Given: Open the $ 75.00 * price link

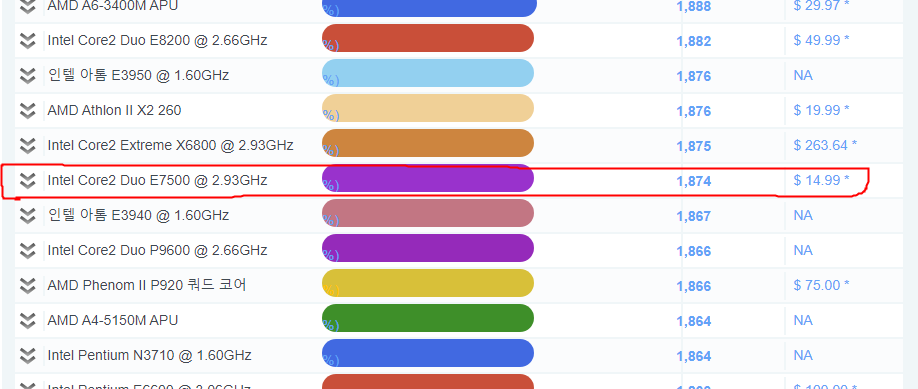Looking at the screenshot, I should [821, 285].
